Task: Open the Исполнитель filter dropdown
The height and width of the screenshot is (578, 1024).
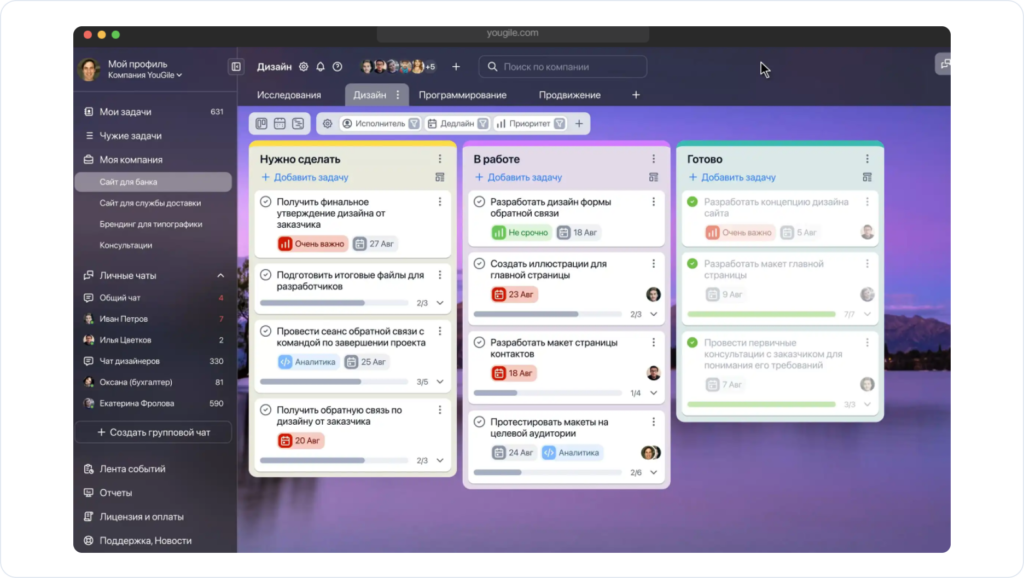Action: [381, 123]
